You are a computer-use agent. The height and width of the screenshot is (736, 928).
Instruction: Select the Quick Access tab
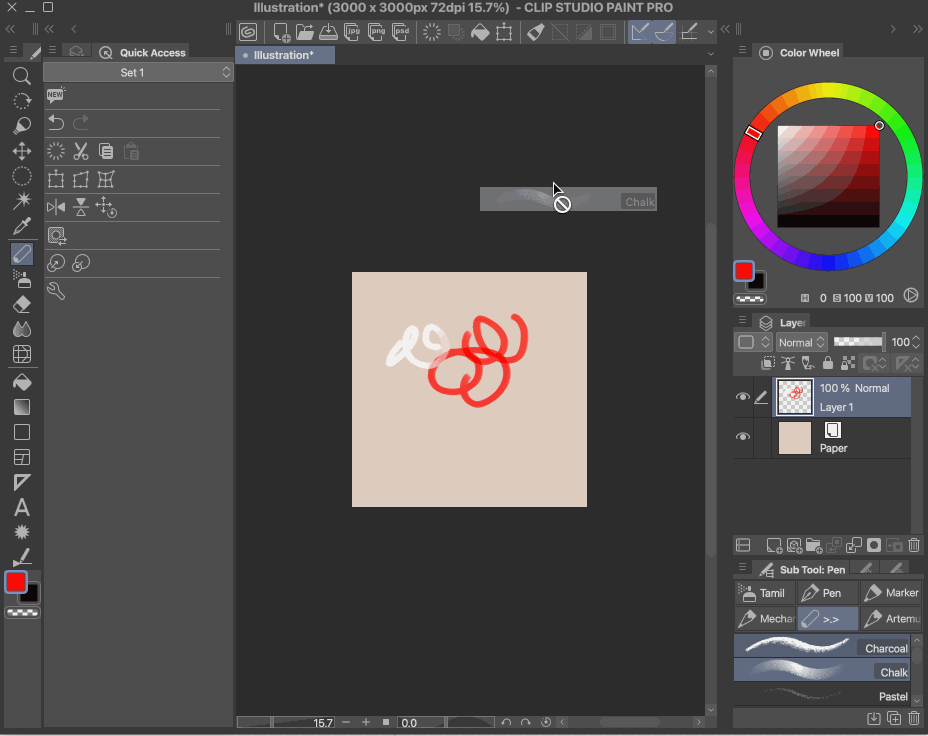click(142, 53)
